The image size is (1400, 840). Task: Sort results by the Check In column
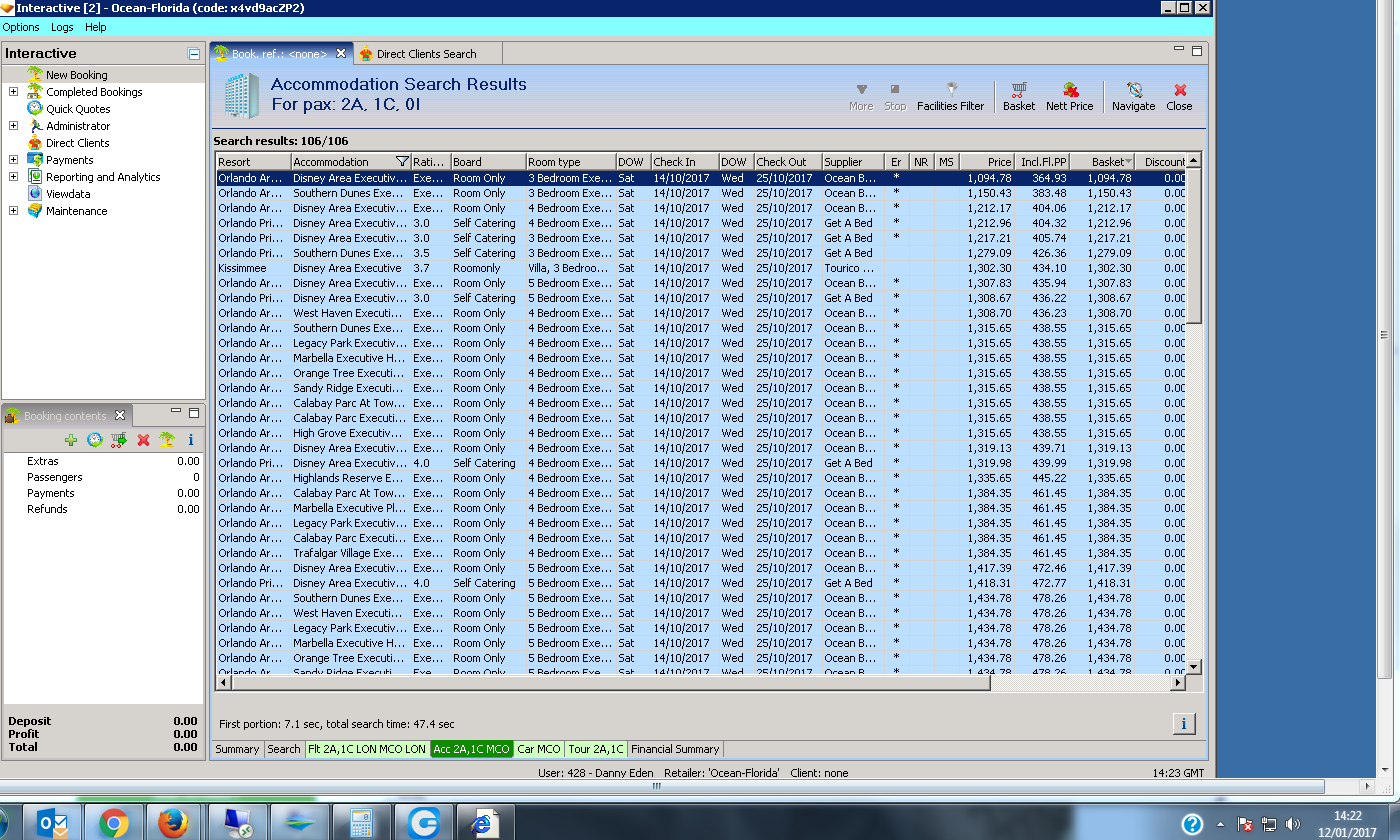[x=684, y=162]
